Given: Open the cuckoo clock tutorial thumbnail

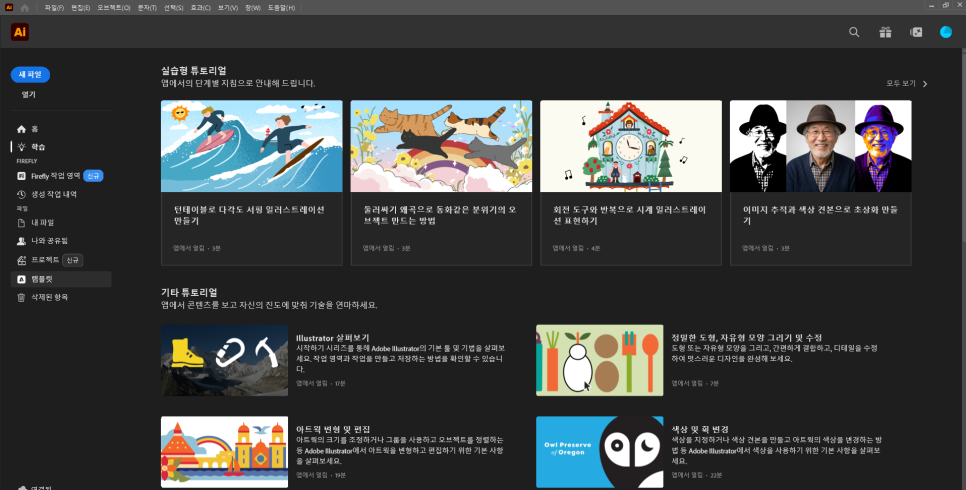Looking at the screenshot, I should tap(631, 146).
